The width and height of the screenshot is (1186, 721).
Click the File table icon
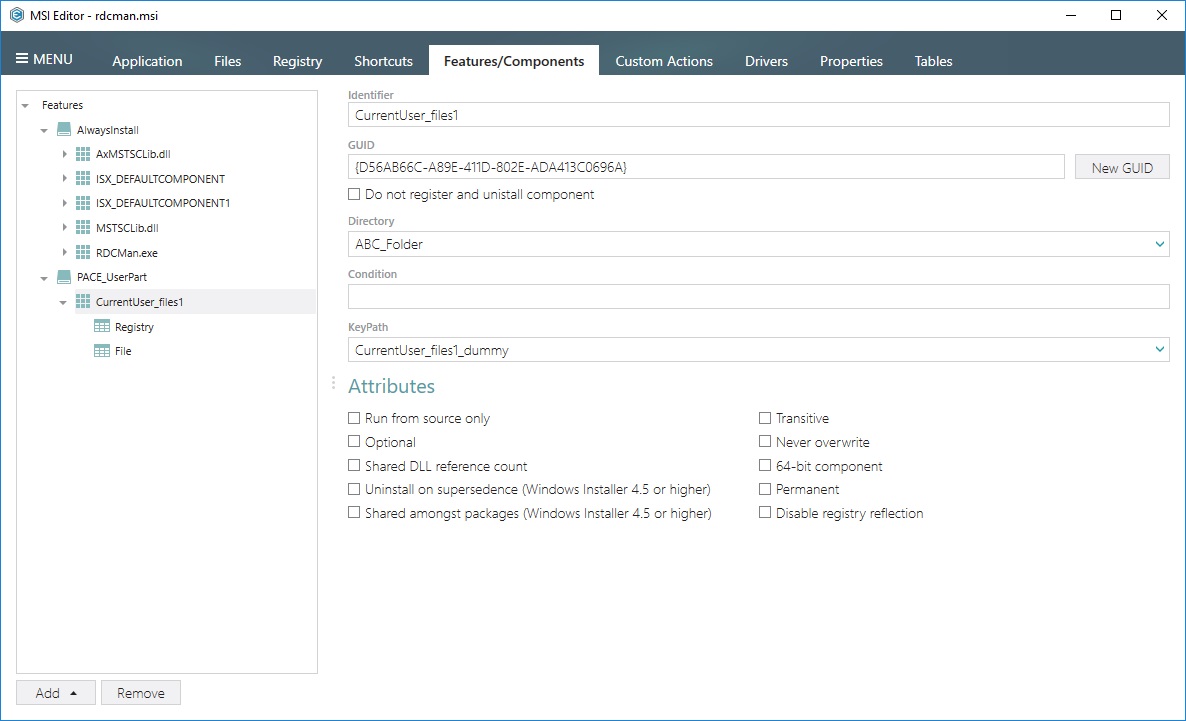pos(102,351)
